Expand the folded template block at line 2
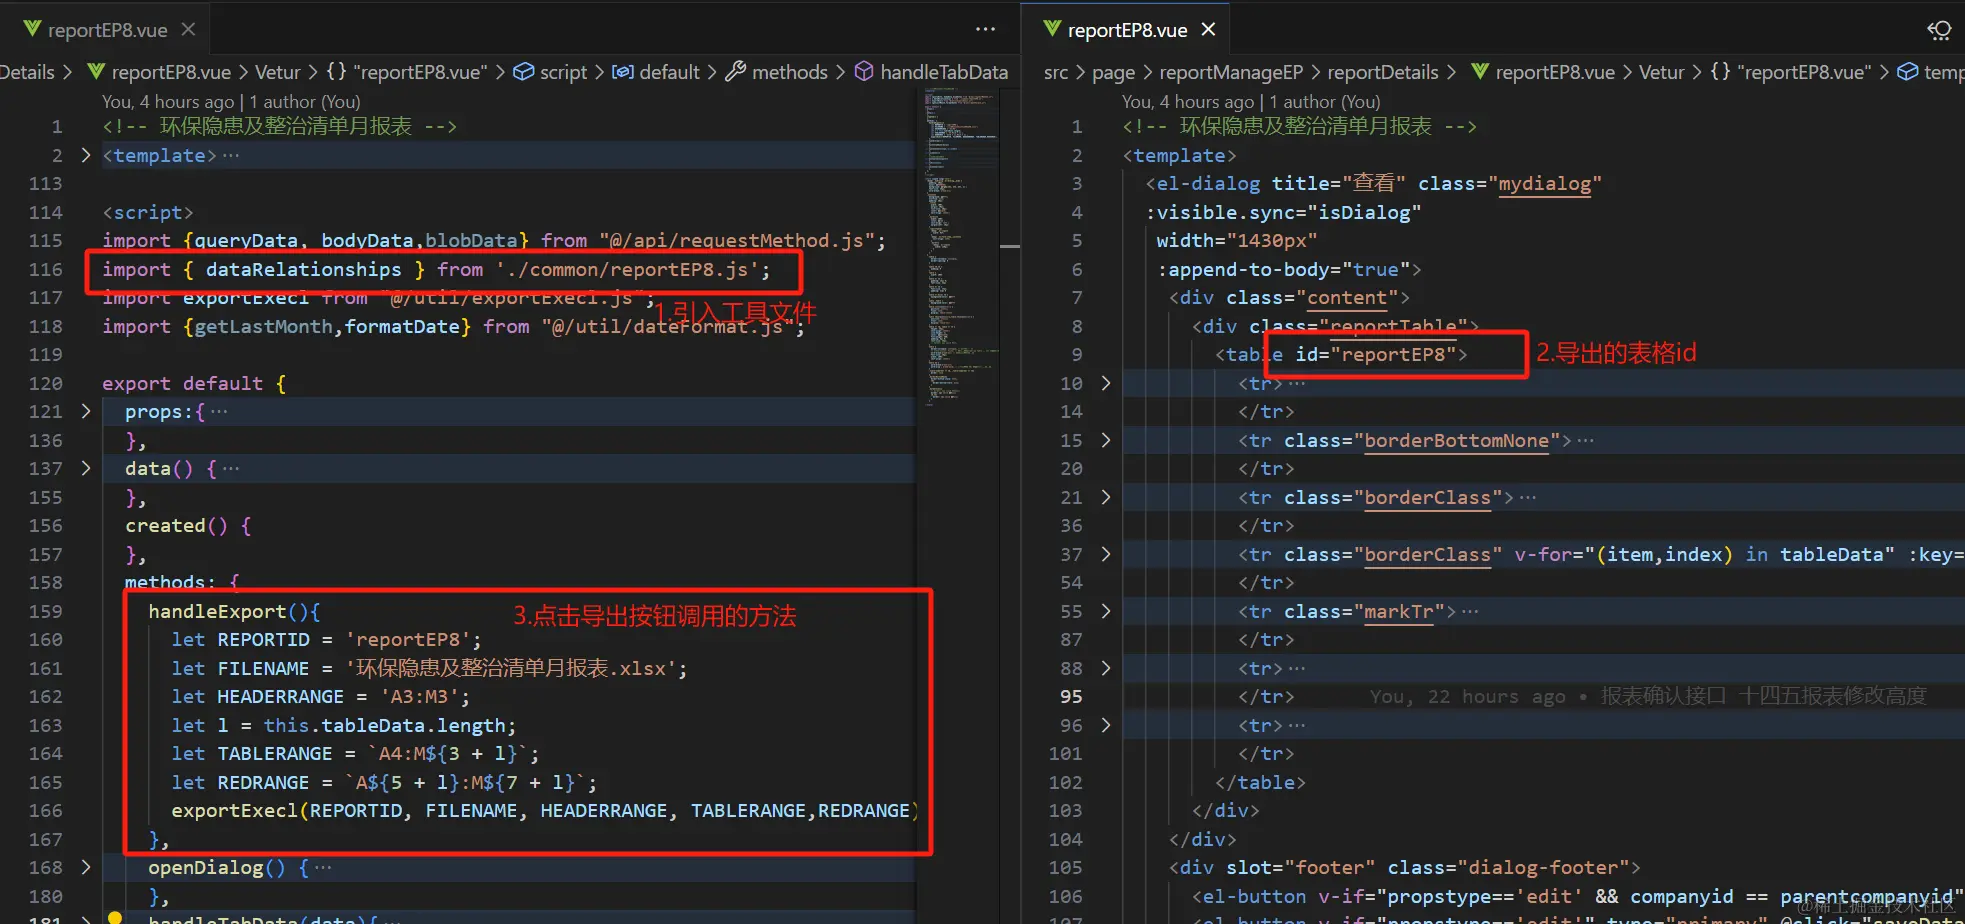This screenshot has width=1965, height=924. 86,155
